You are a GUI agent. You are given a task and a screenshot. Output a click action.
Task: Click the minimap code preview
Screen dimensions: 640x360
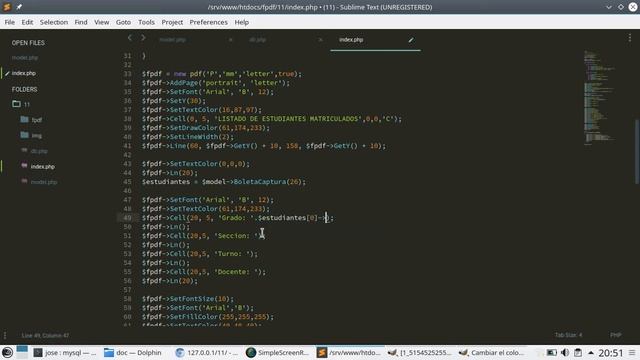[599, 97]
